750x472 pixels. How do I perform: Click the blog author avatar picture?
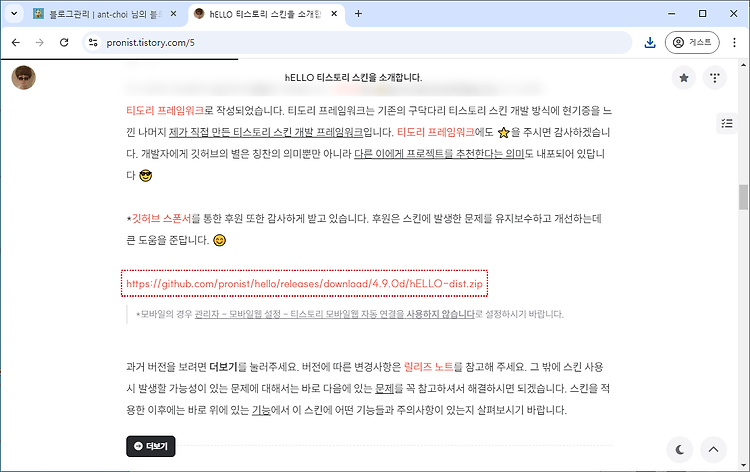tap(23, 77)
